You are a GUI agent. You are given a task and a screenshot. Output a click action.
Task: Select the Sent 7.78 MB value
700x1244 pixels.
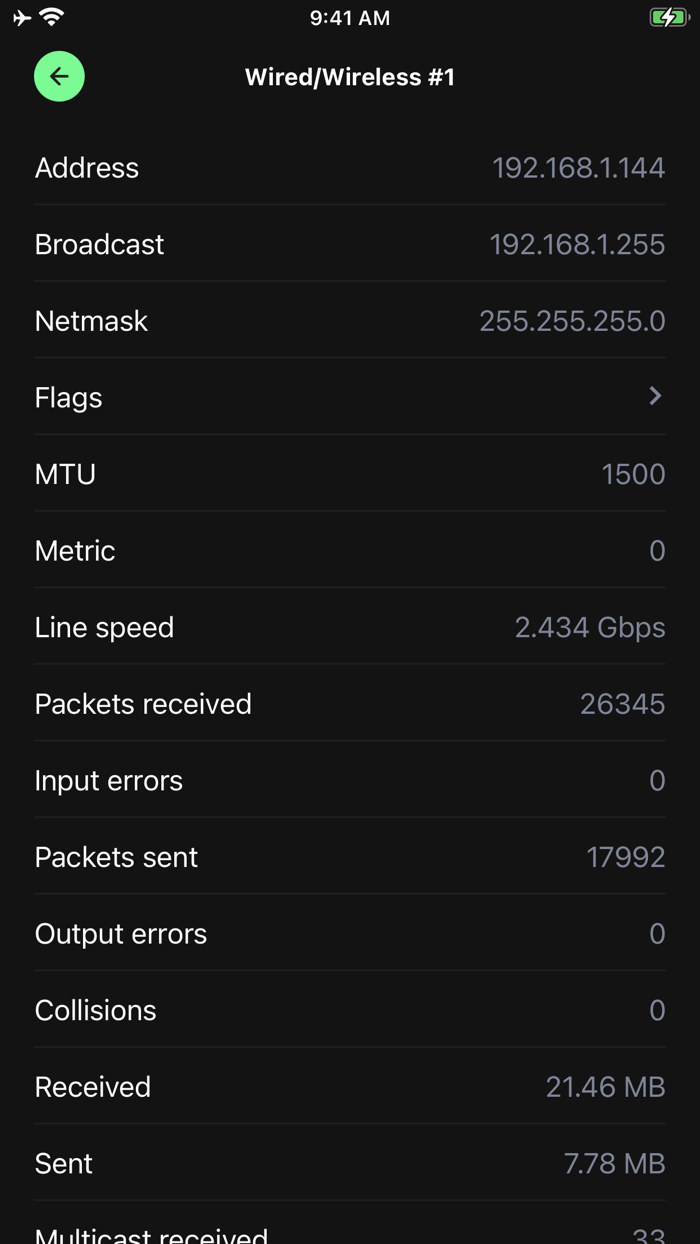(x=614, y=1164)
